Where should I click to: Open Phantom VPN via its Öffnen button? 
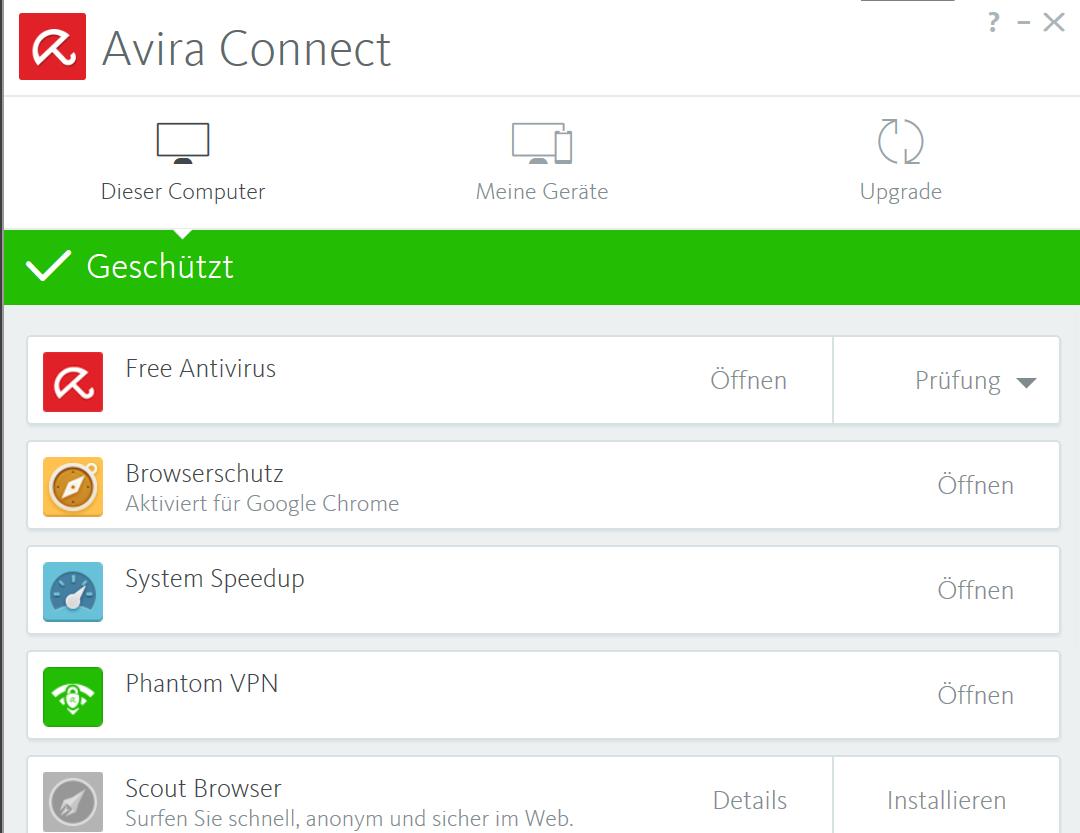click(x=975, y=695)
